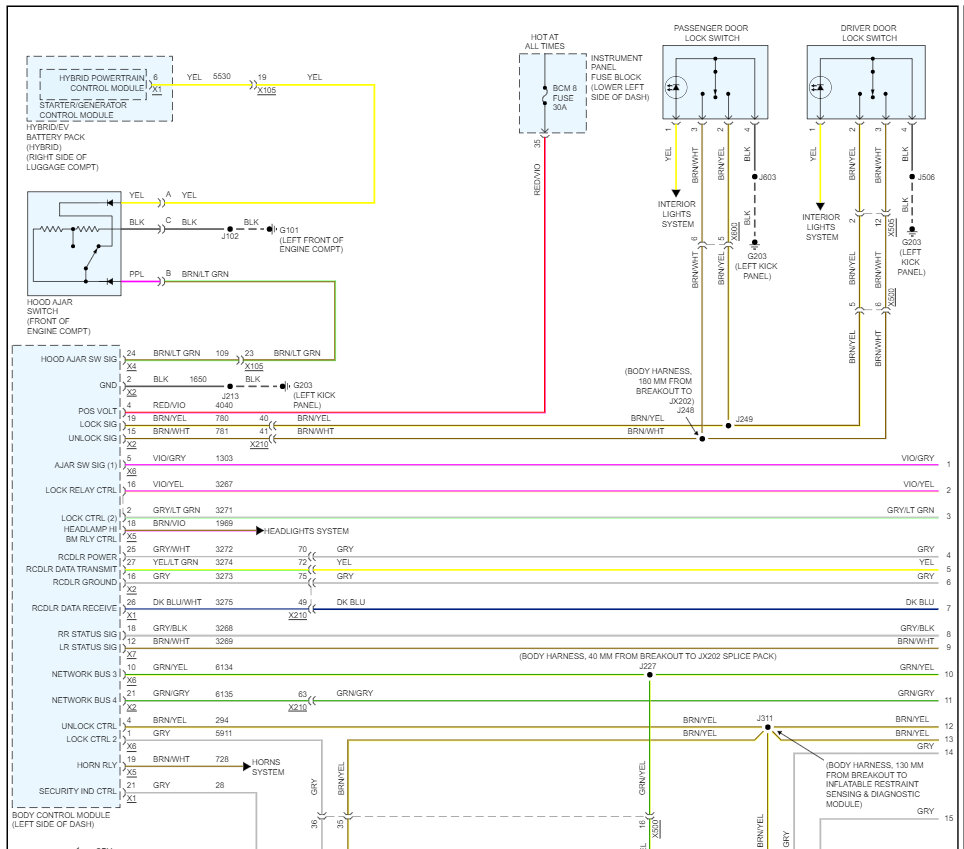Select the "UNLOCK SIG" pin label

click(x=92, y=438)
